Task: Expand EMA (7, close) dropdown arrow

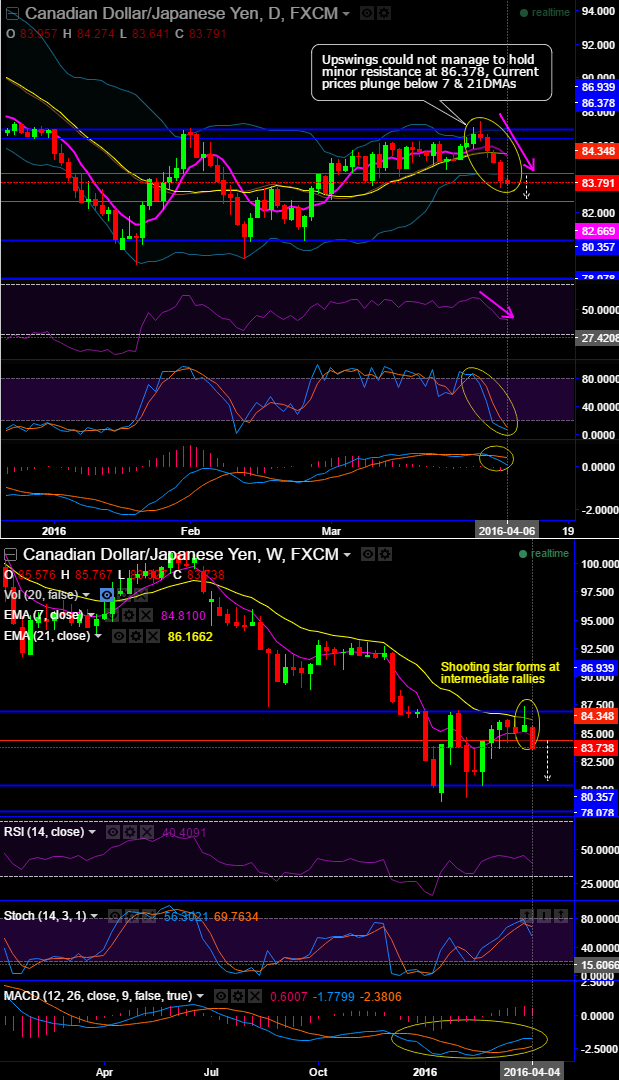Action: [89, 615]
